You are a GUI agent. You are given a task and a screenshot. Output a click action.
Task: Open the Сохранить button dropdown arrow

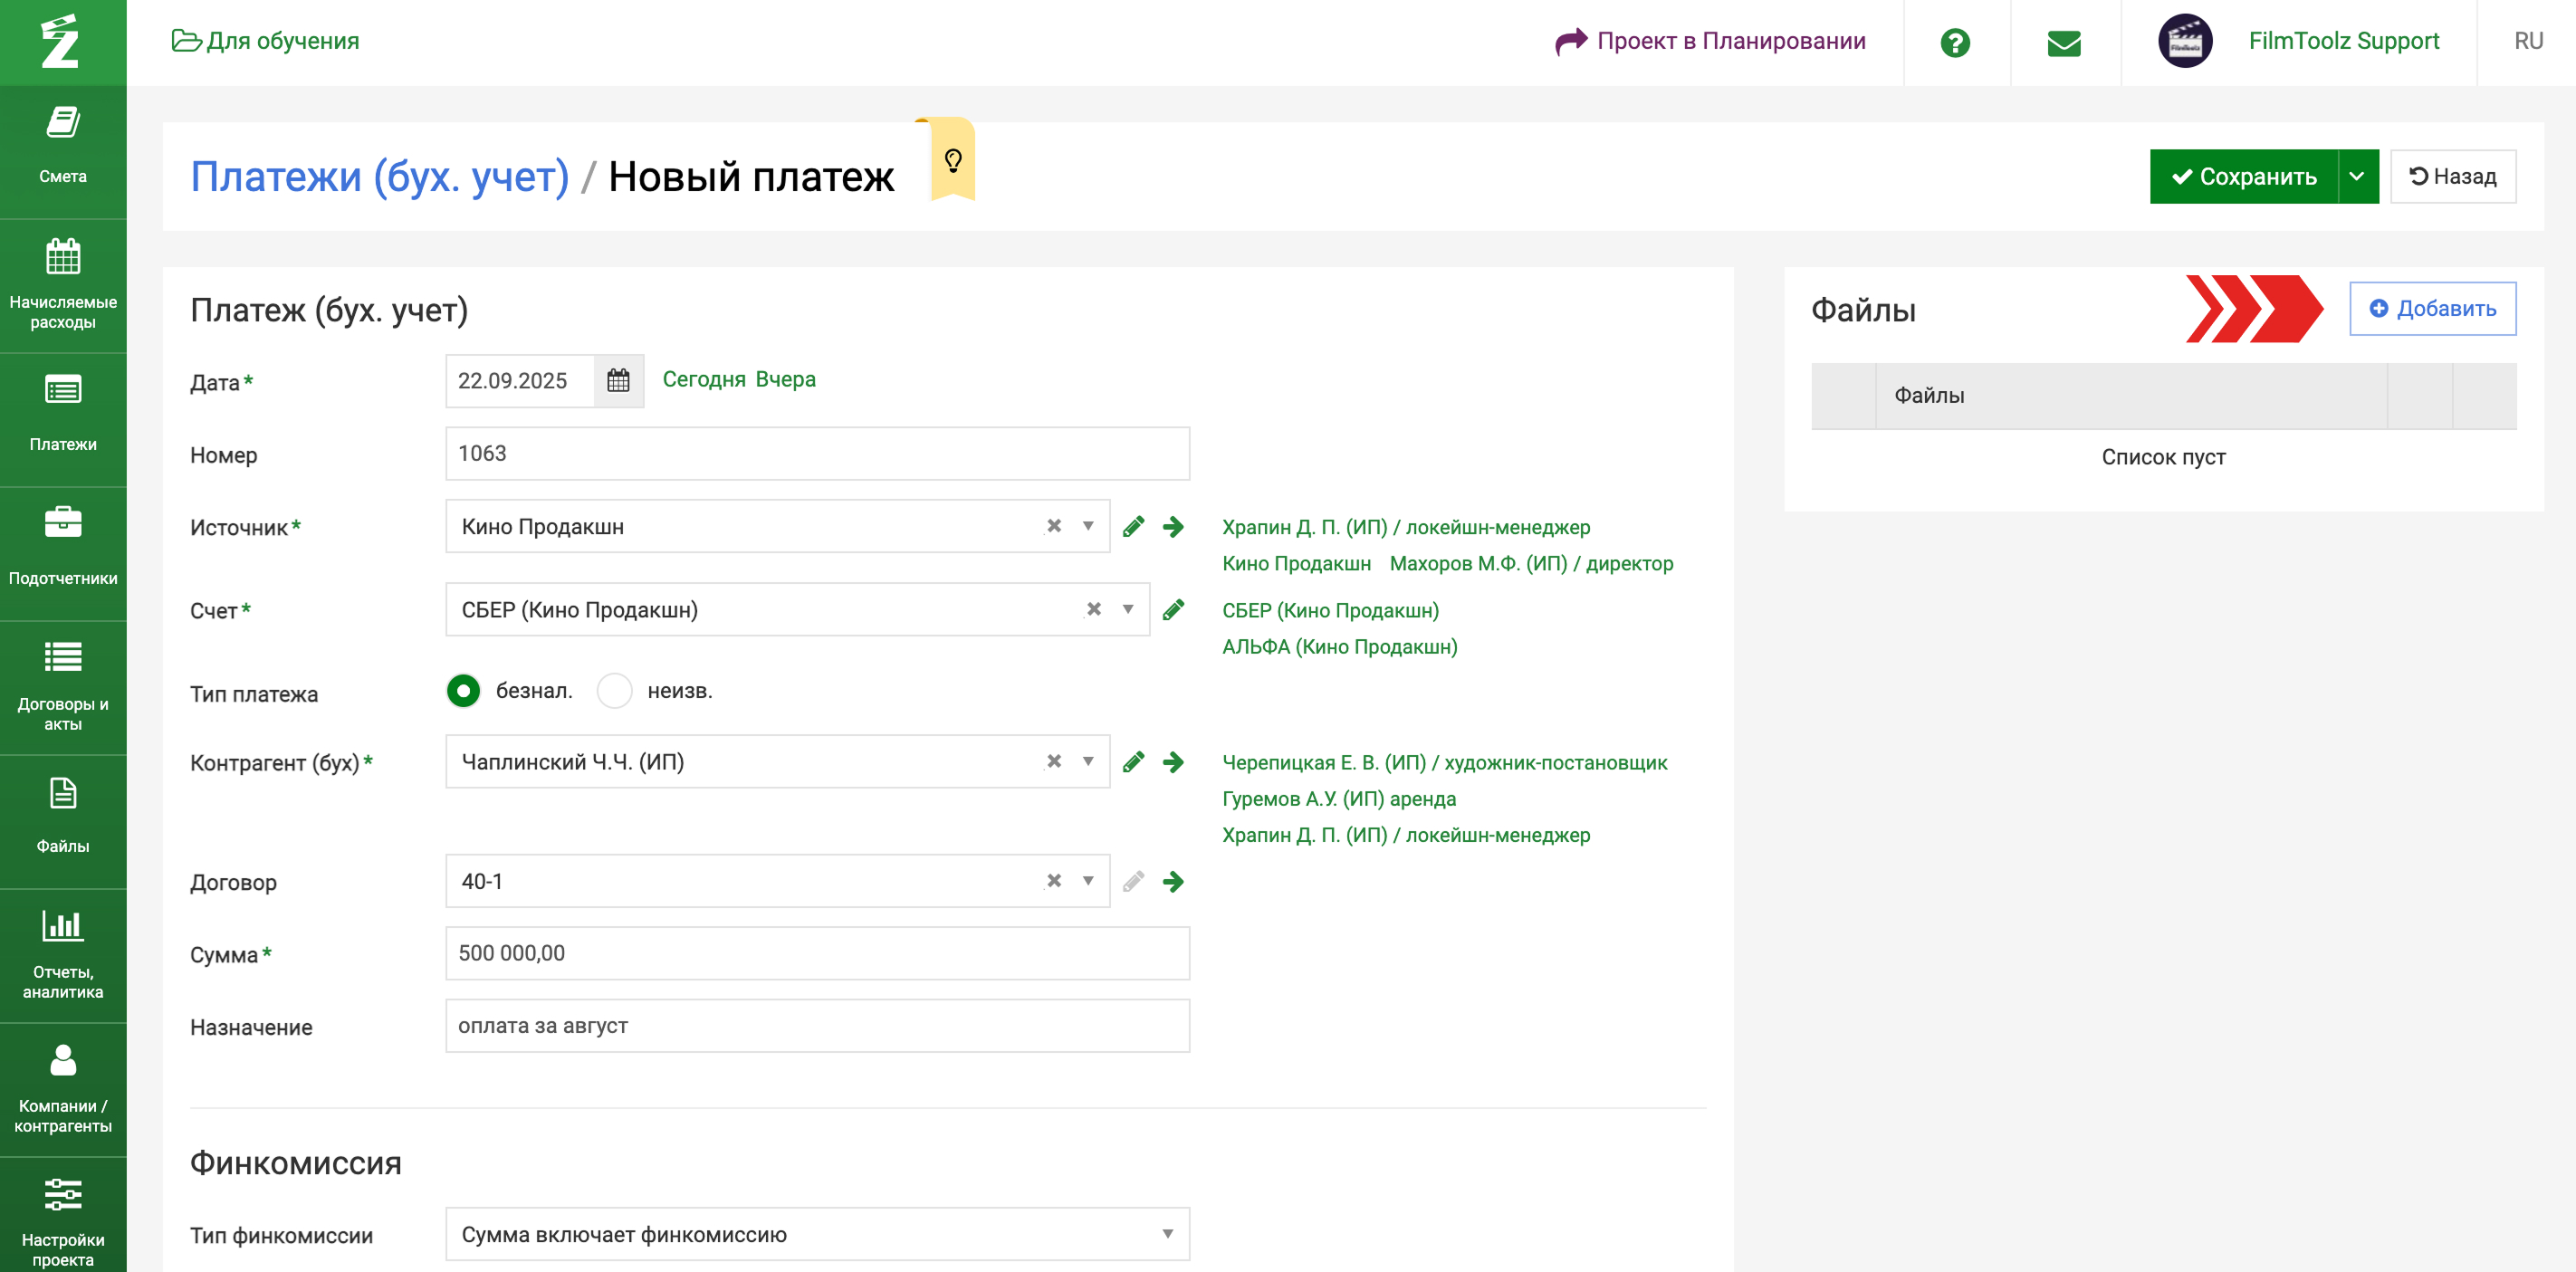point(2357,176)
